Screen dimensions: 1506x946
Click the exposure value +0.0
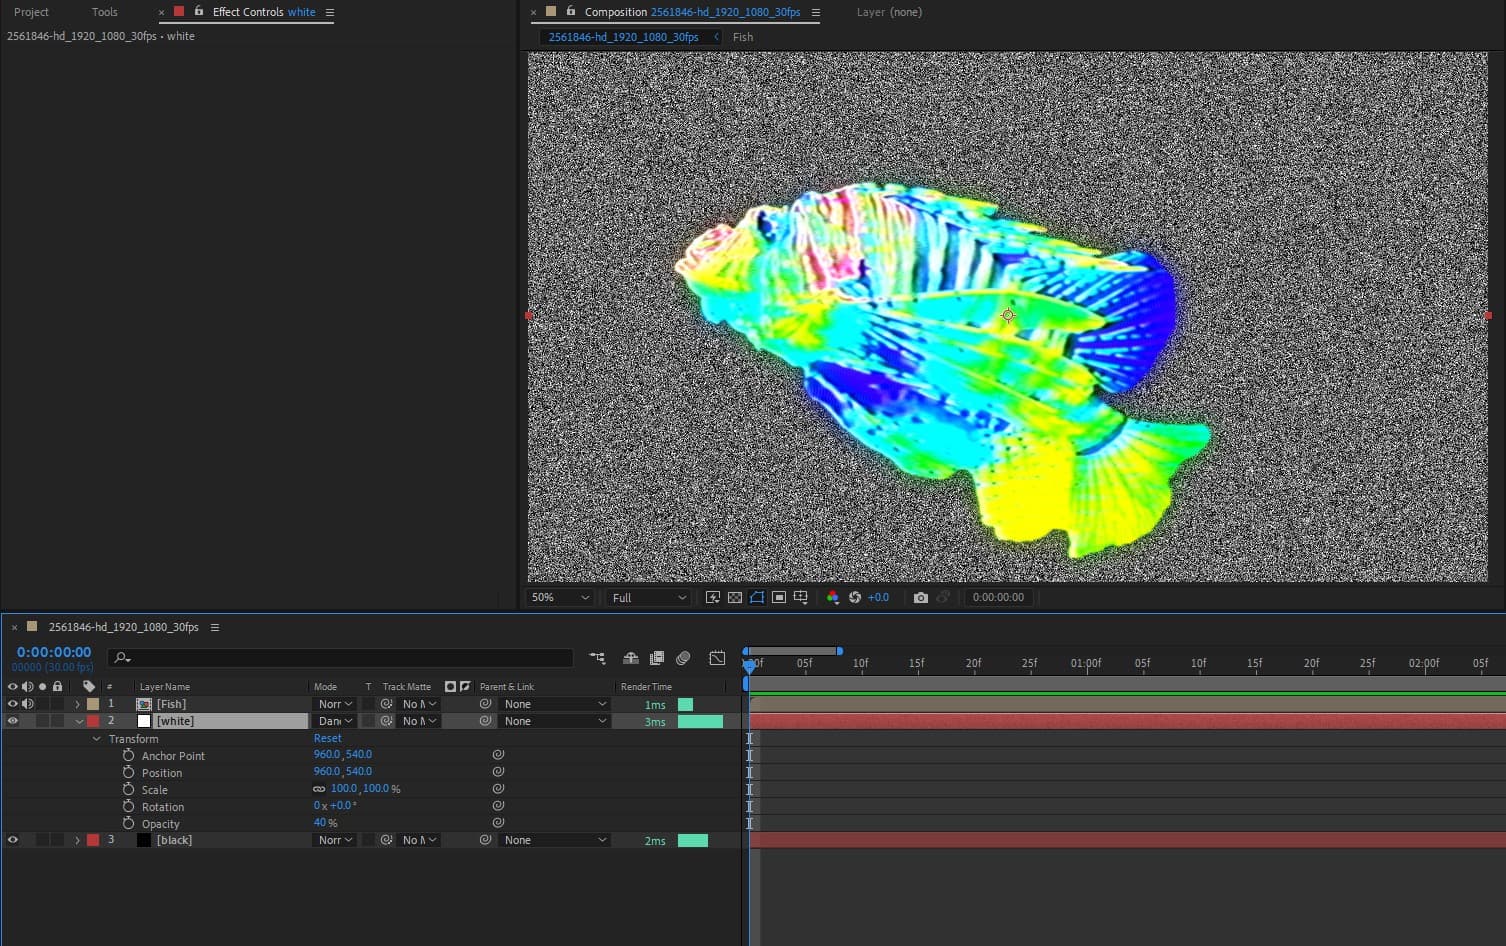click(878, 597)
